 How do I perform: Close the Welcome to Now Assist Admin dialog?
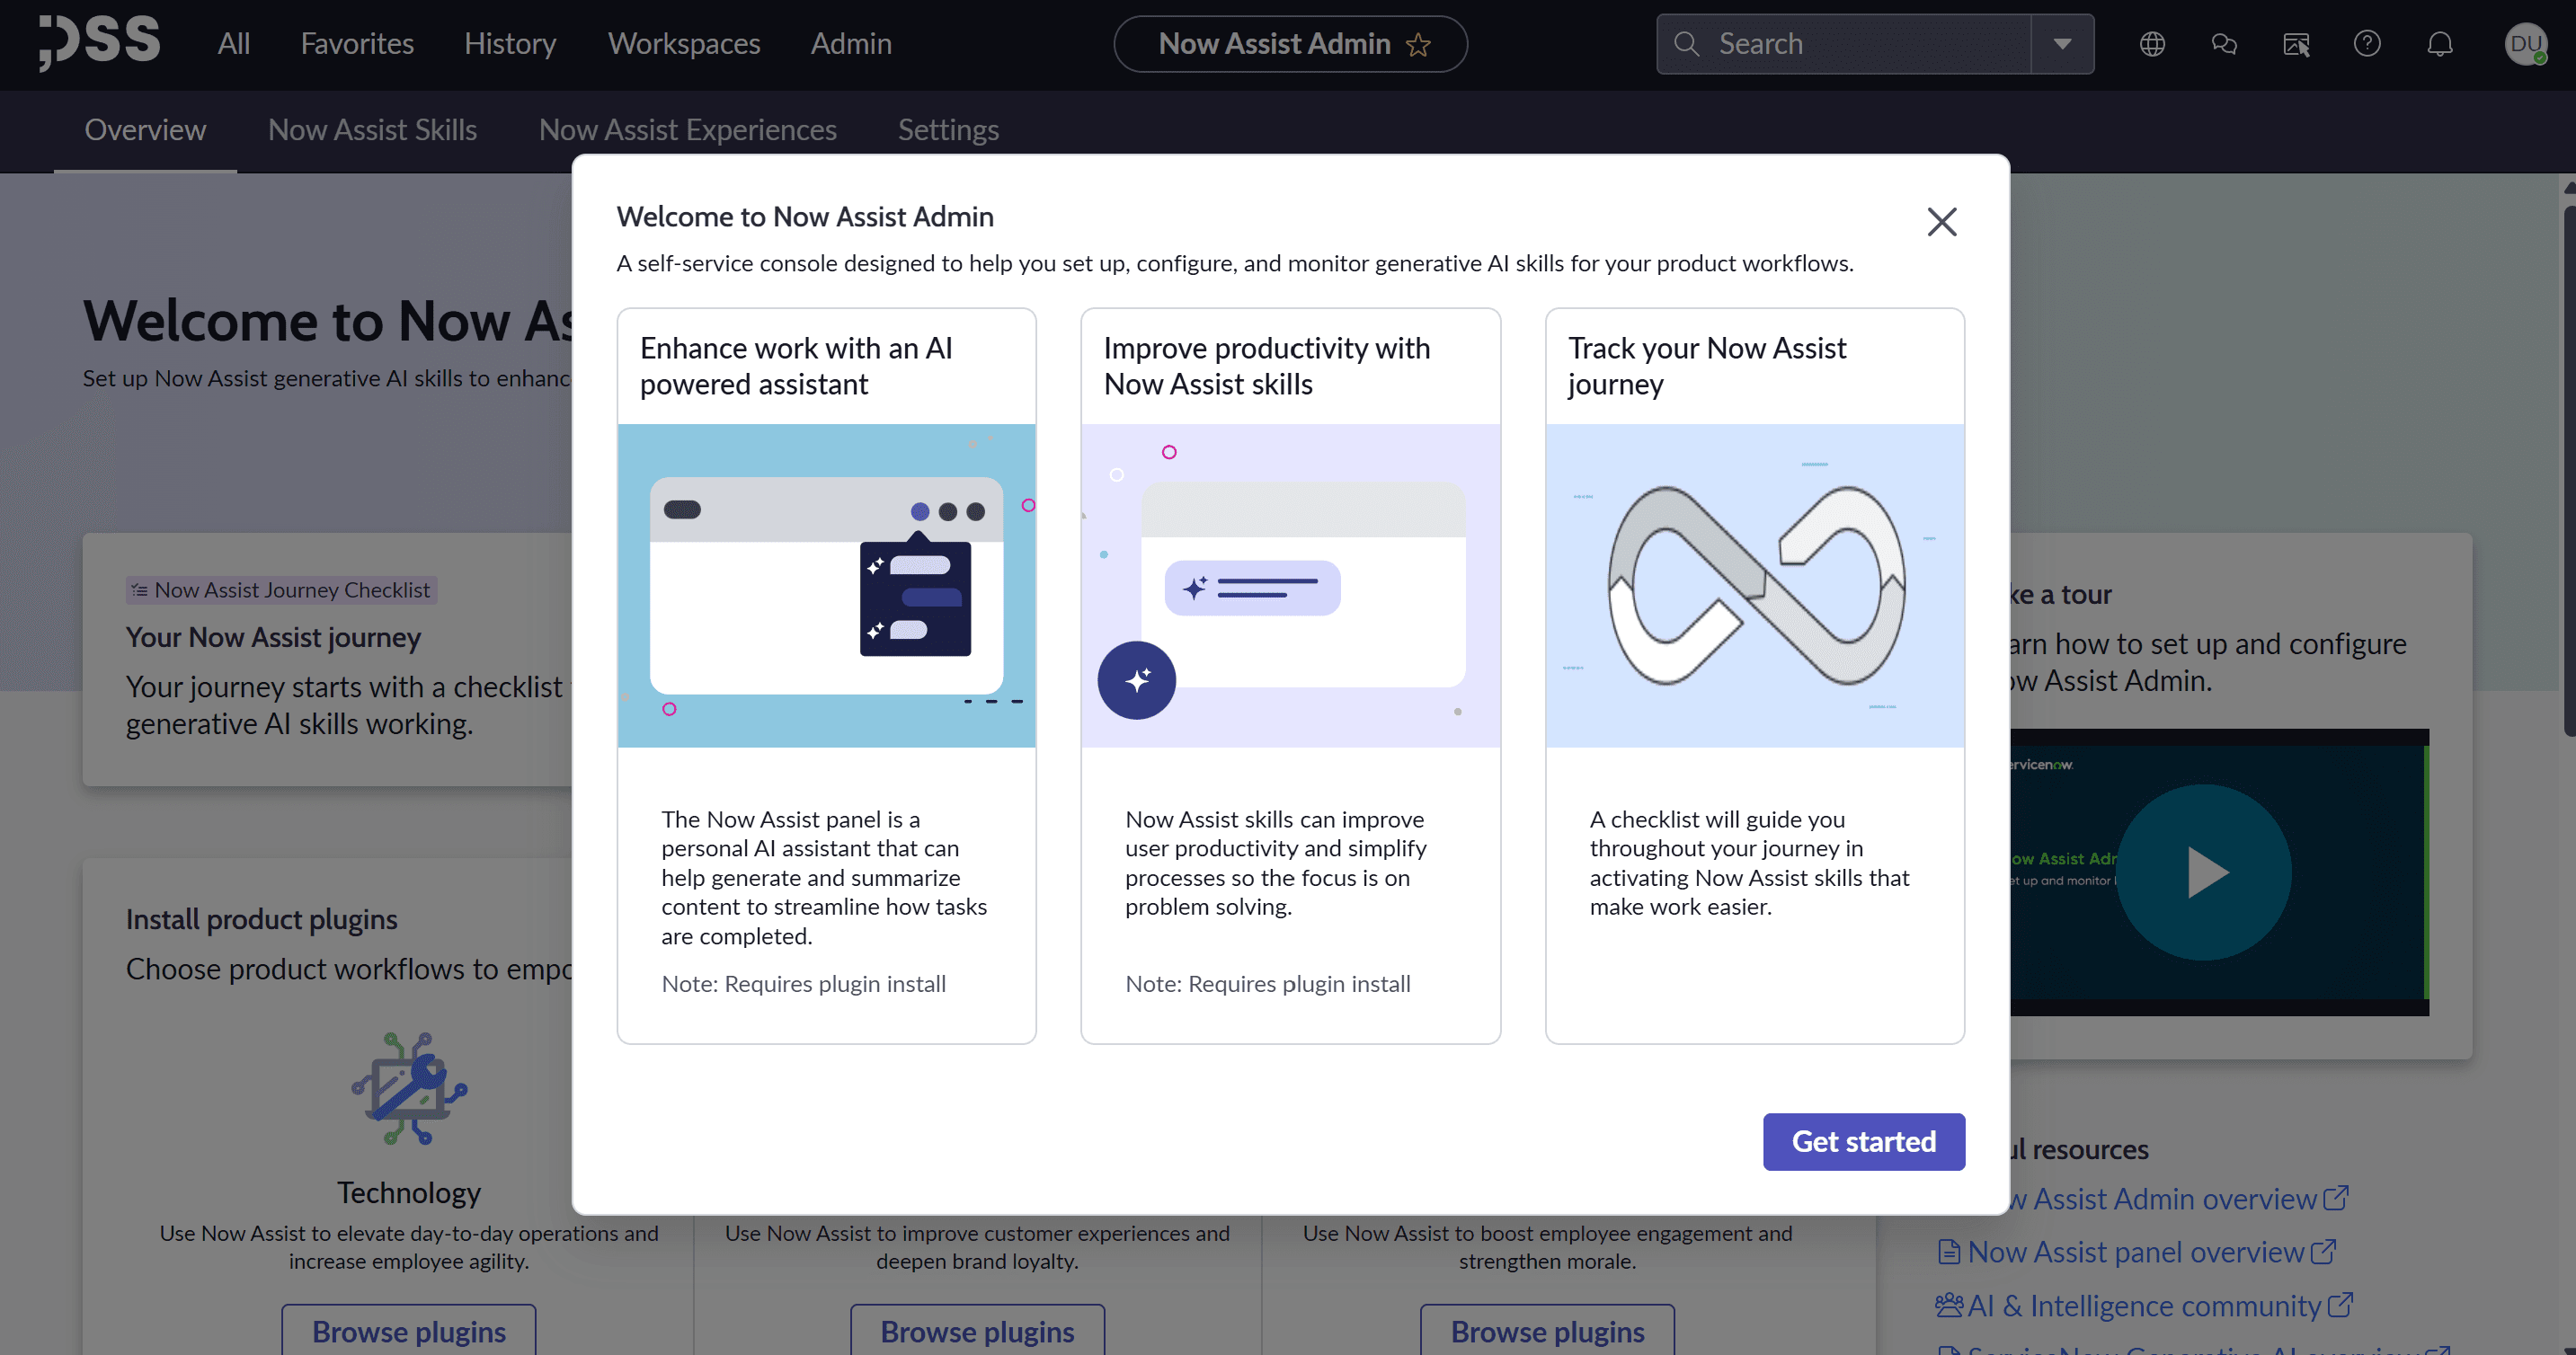(x=1941, y=221)
